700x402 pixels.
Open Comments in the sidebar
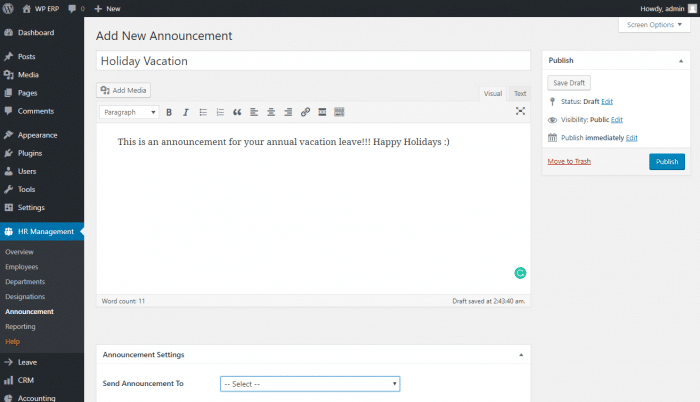point(42,111)
